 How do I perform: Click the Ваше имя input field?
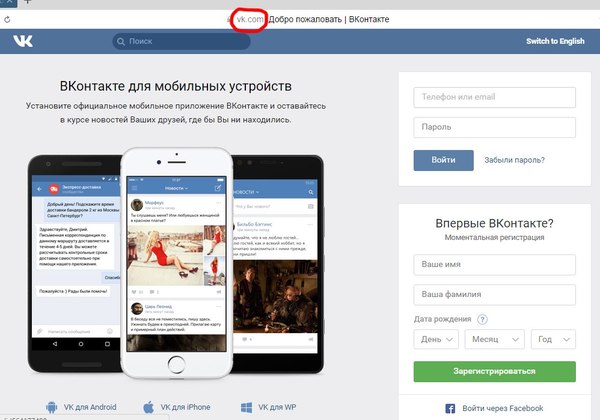coord(494,265)
